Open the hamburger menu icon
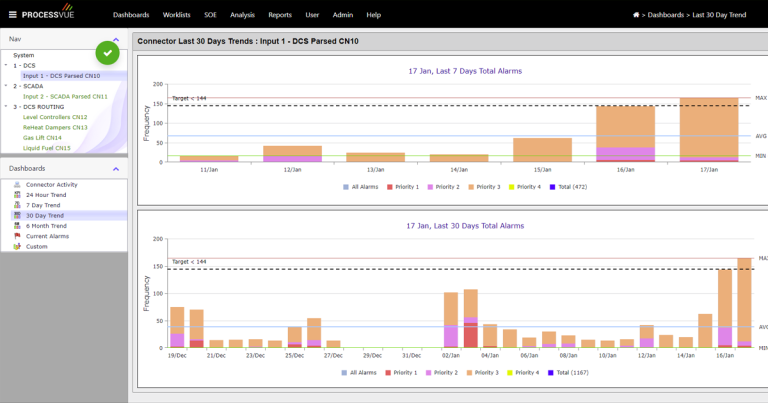The height and width of the screenshot is (403, 768). point(13,15)
